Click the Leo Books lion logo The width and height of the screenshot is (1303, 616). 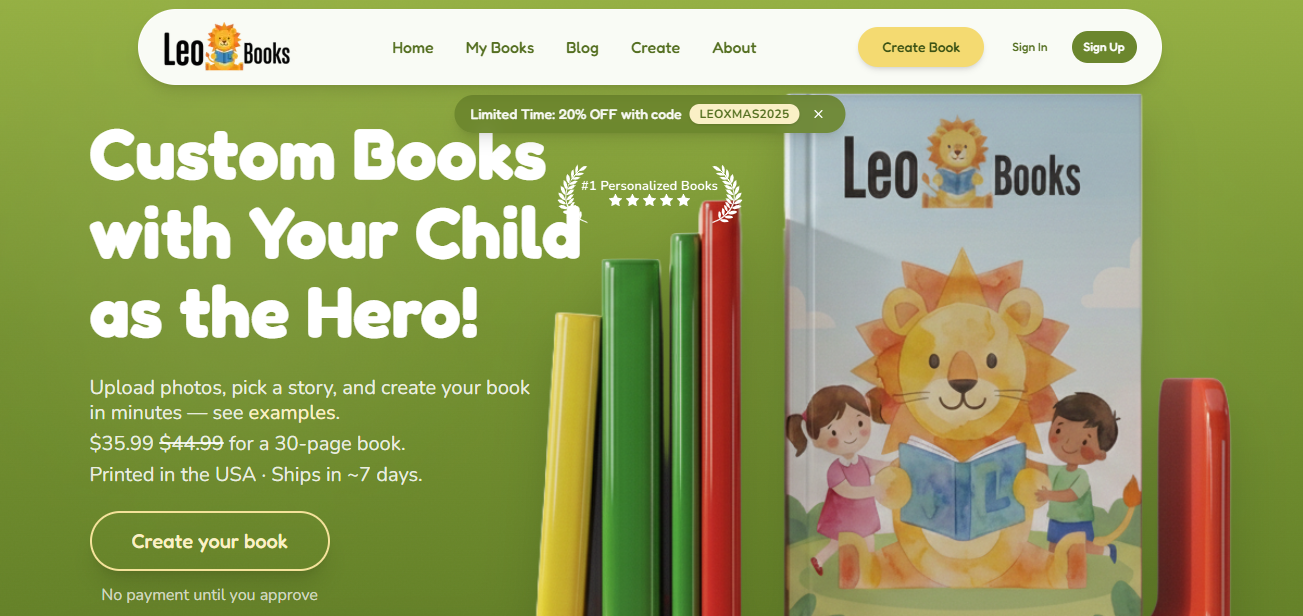[x=227, y=47]
